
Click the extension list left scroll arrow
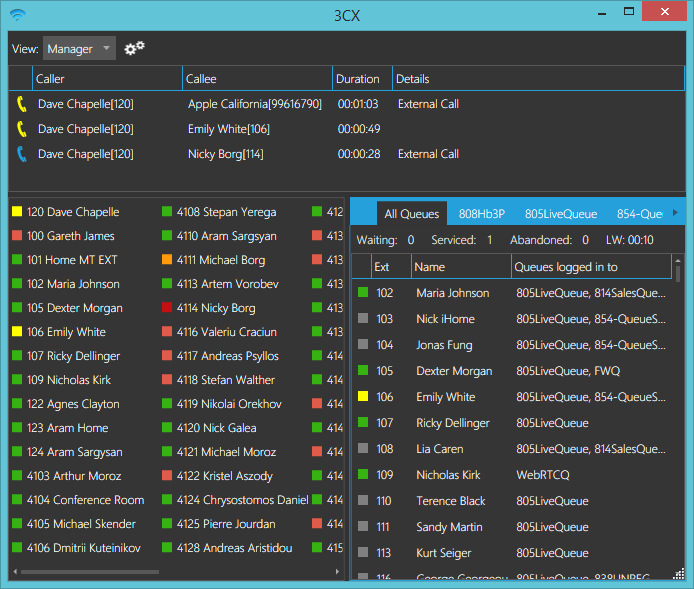click(x=15, y=572)
